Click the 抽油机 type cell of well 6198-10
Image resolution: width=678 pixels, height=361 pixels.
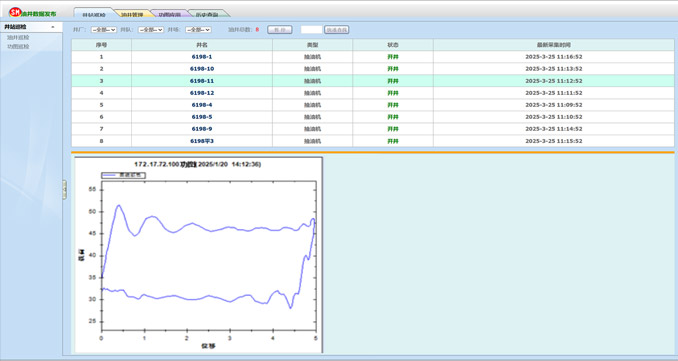pyautogui.click(x=313, y=69)
